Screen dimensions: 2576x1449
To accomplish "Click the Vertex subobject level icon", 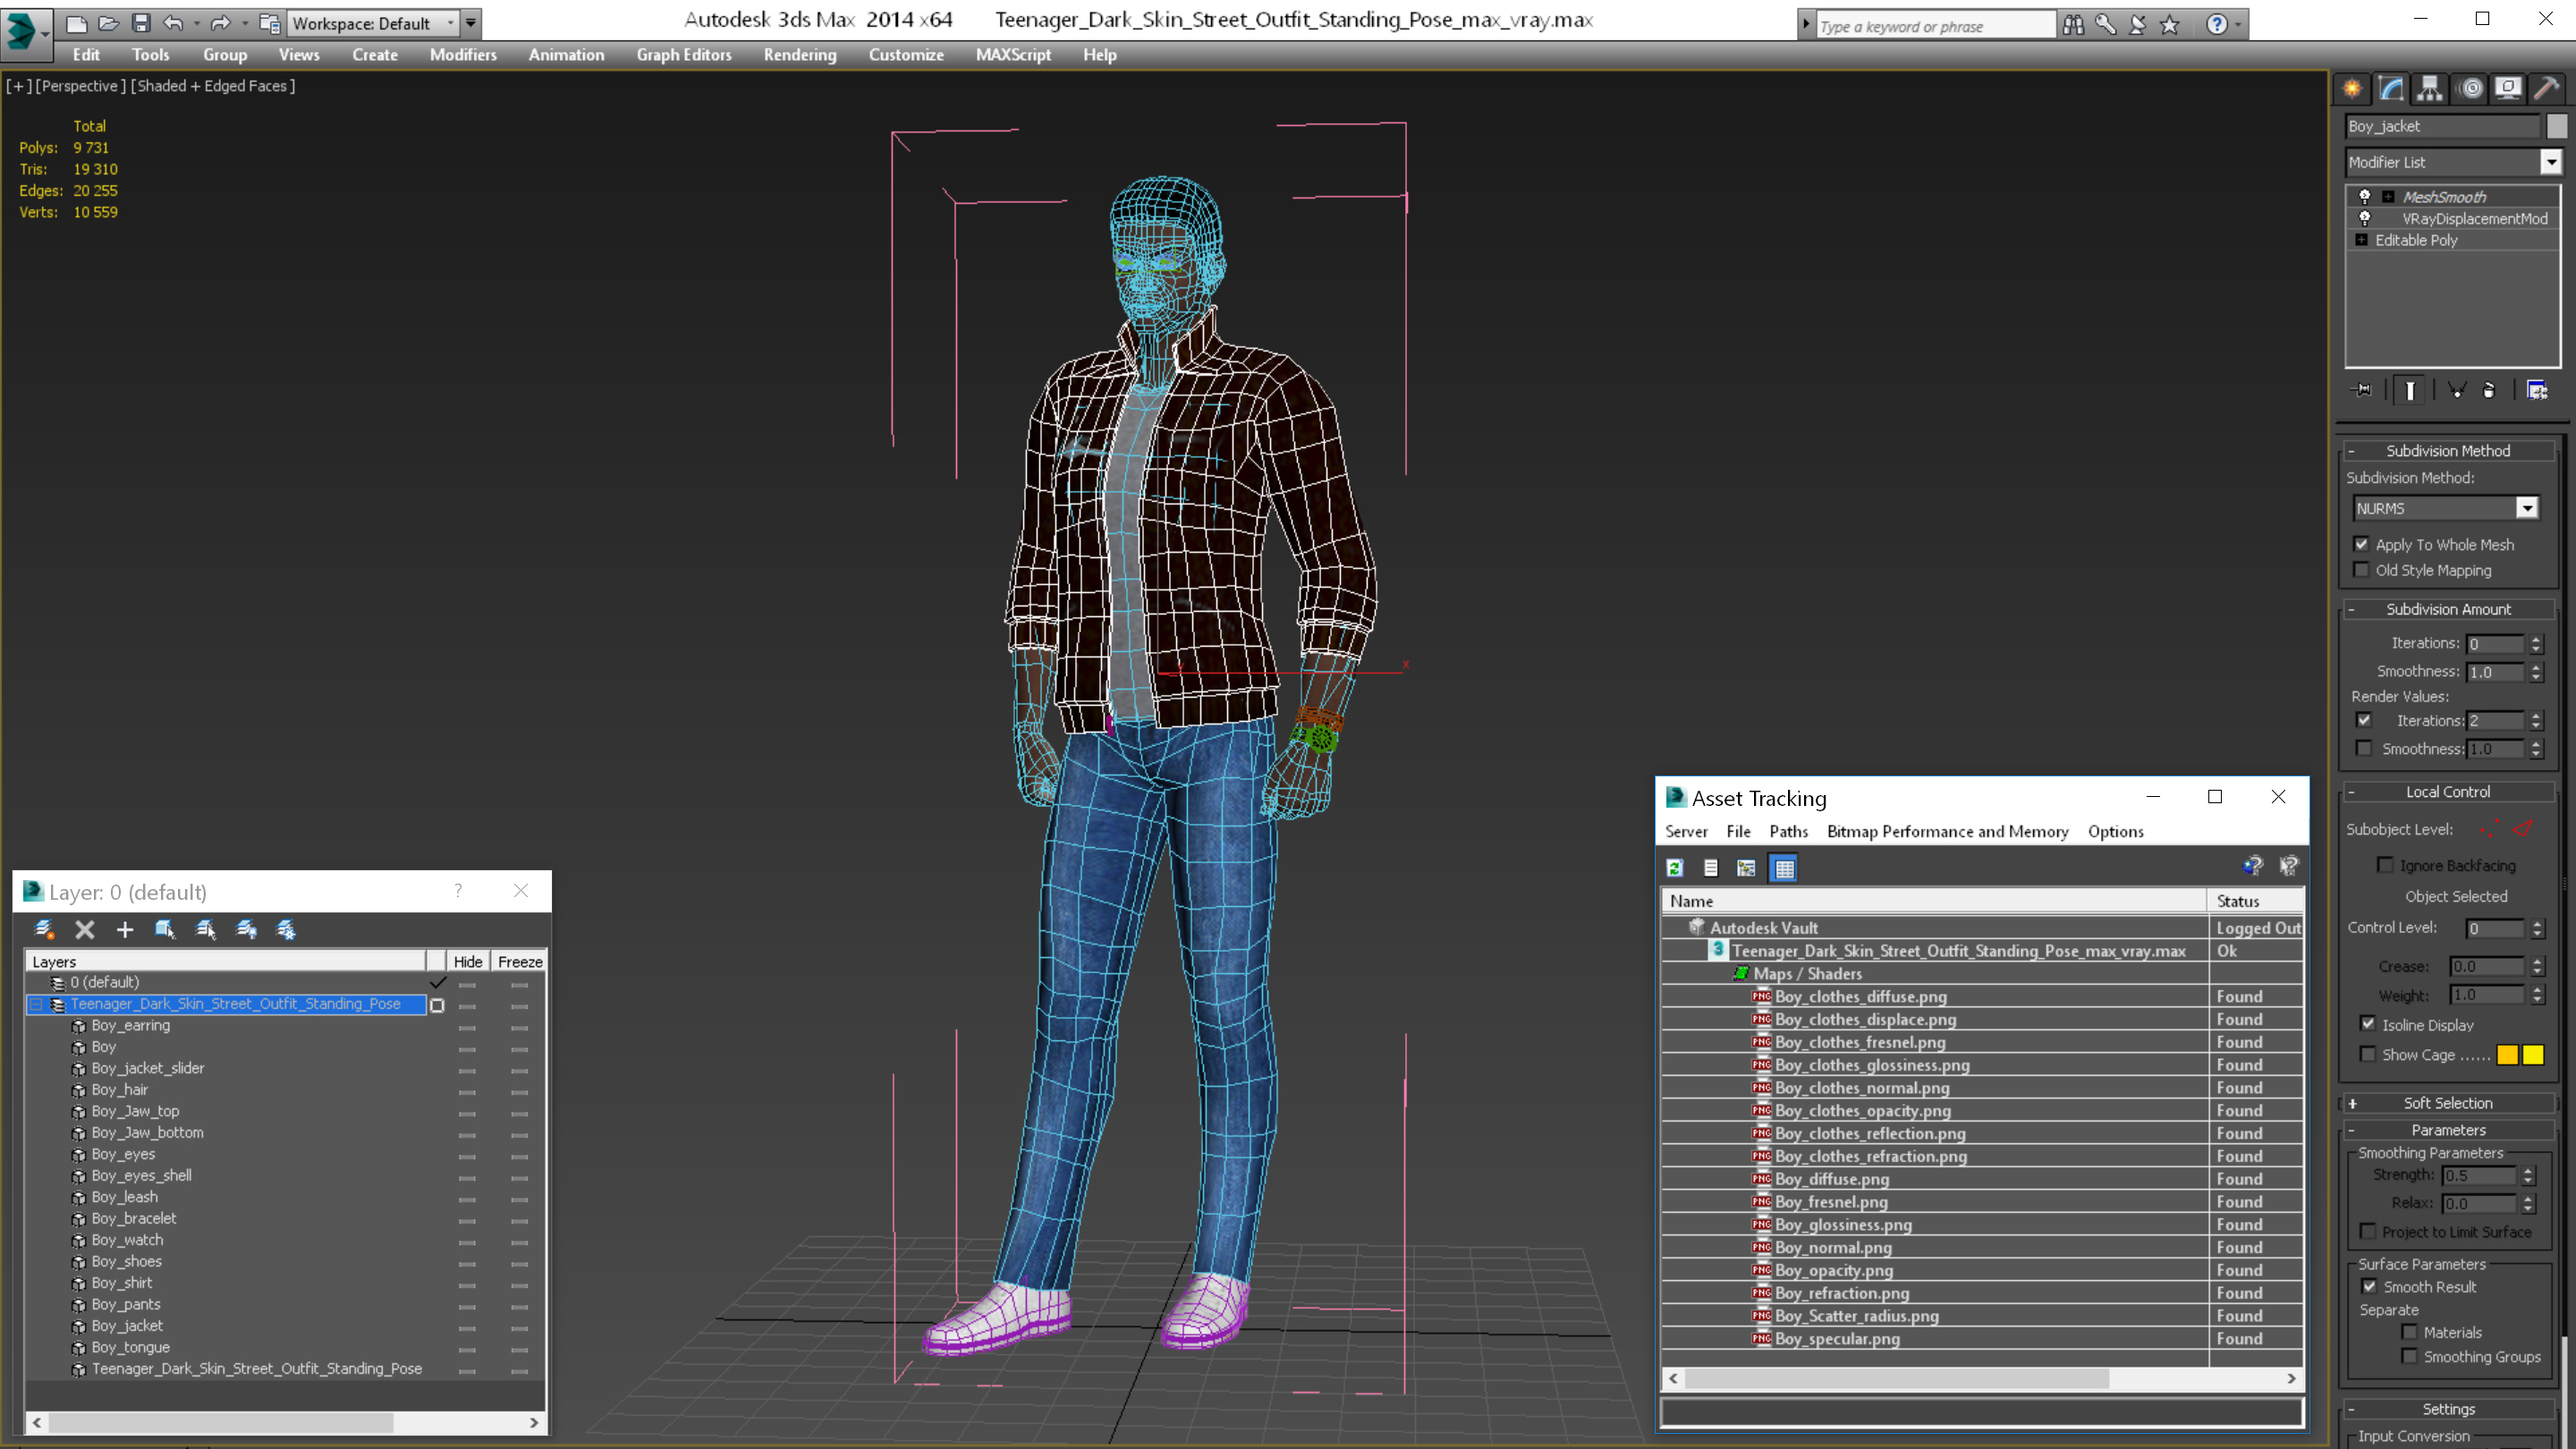I will tap(2490, 829).
